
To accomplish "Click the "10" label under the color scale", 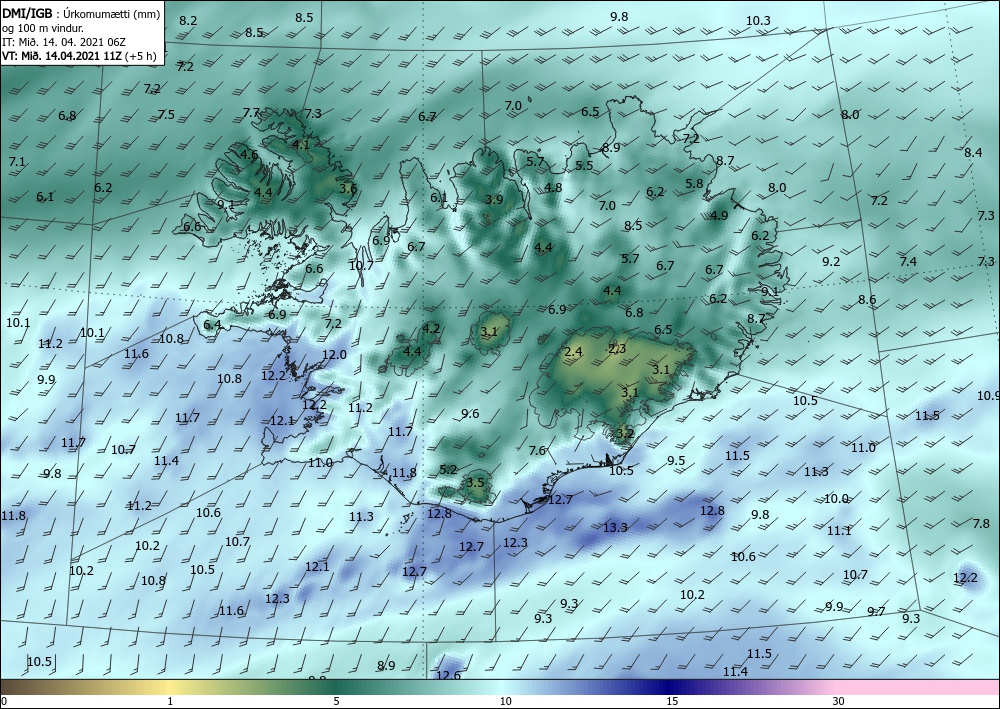I will click(505, 701).
